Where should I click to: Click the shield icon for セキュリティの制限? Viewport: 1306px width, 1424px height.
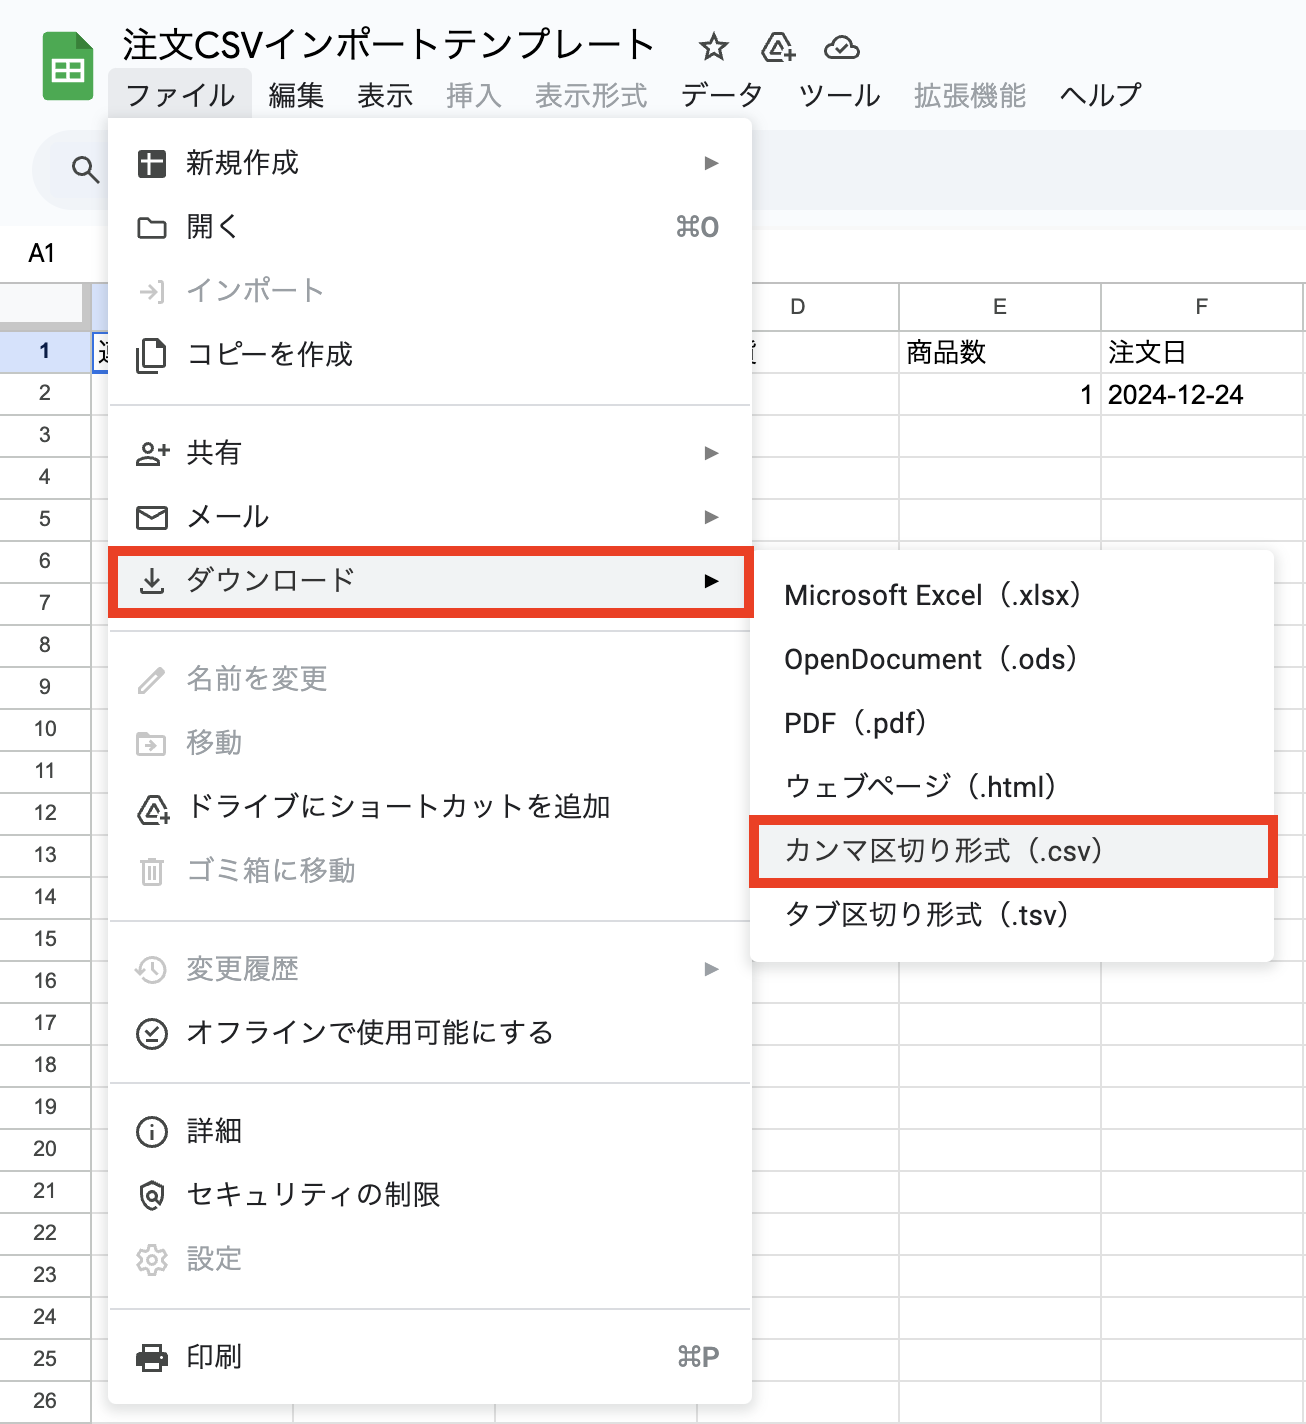pyautogui.click(x=152, y=1195)
